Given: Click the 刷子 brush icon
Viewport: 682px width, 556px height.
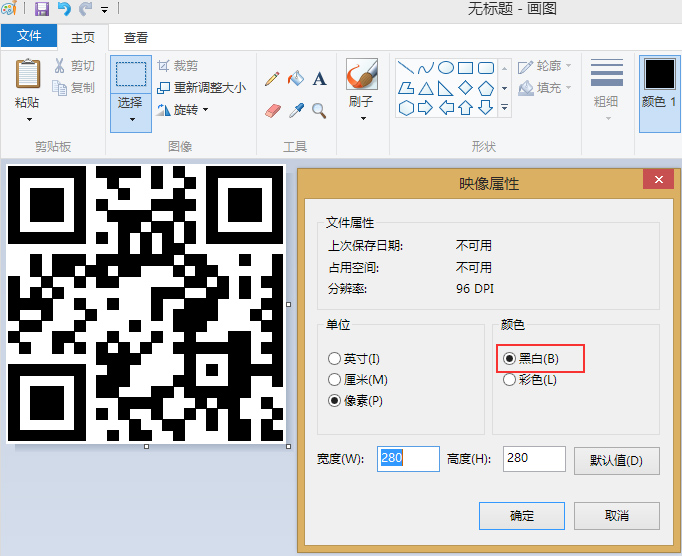Looking at the screenshot, I should [x=361, y=74].
